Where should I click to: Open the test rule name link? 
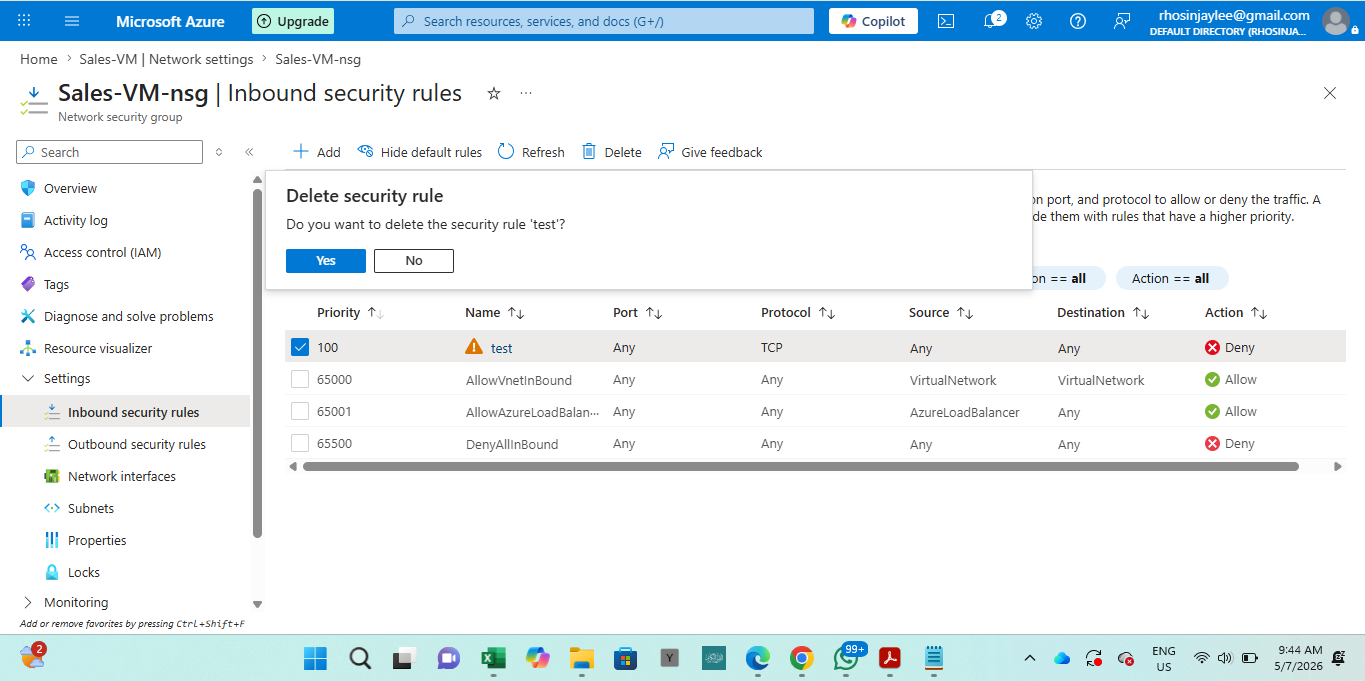[502, 348]
